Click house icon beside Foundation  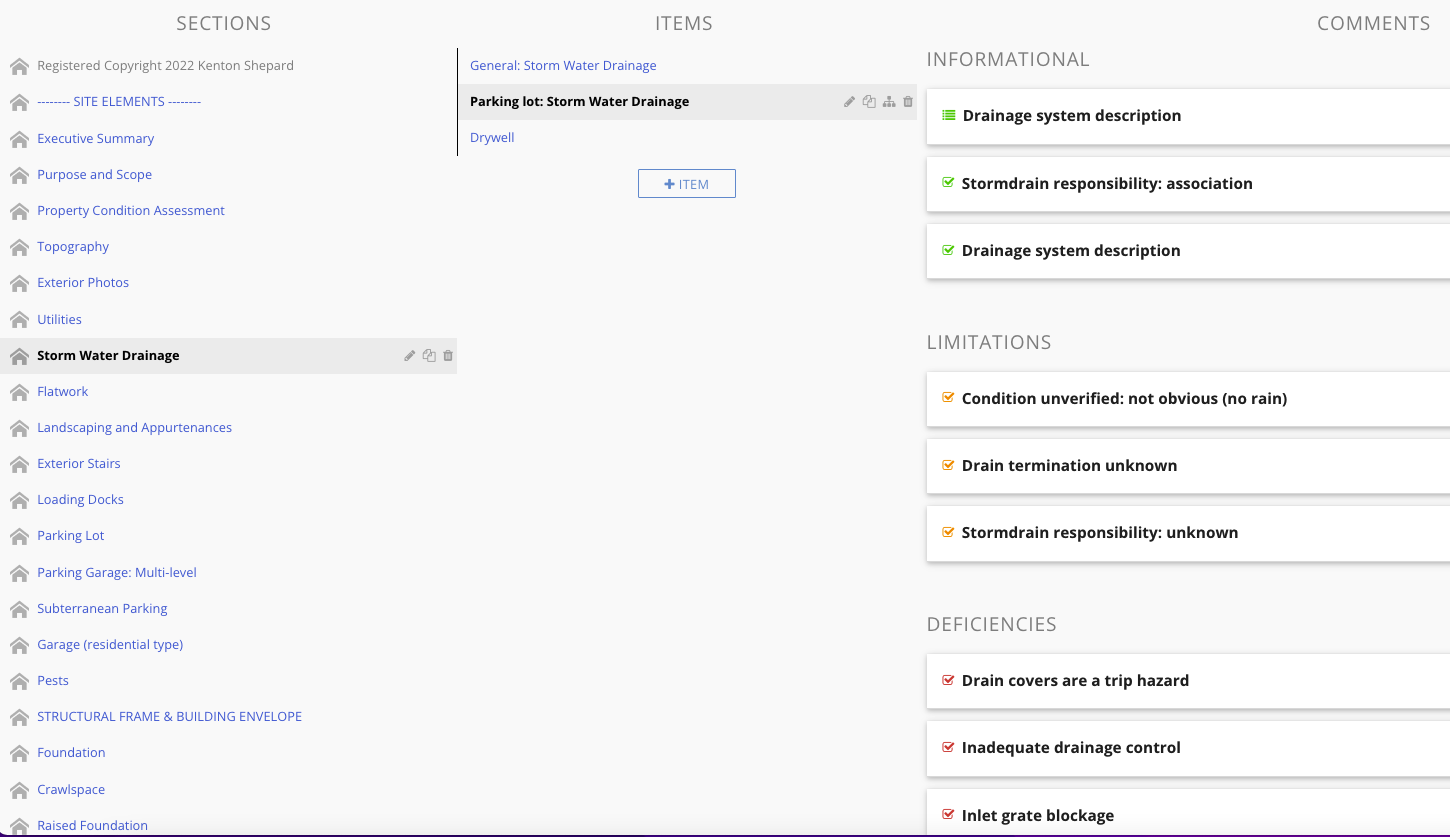(19, 753)
